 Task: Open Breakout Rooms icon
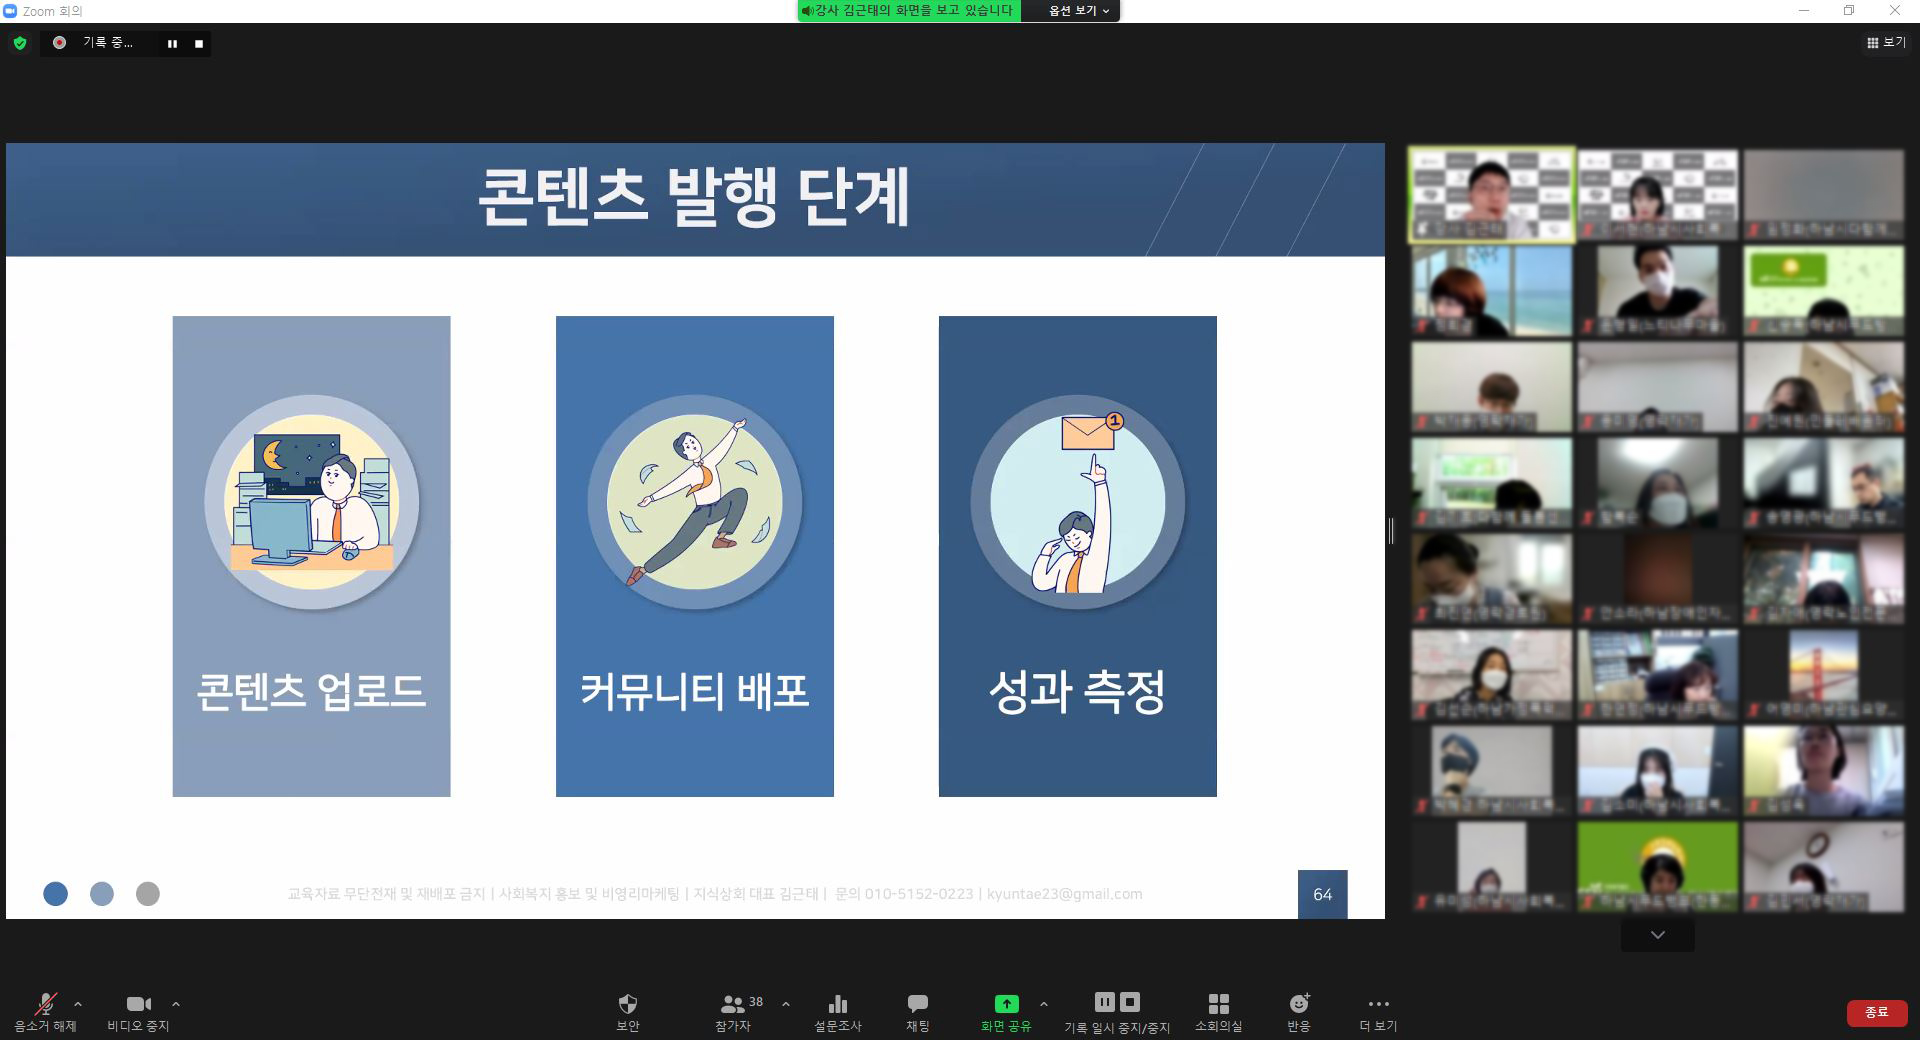coord(1218,1004)
